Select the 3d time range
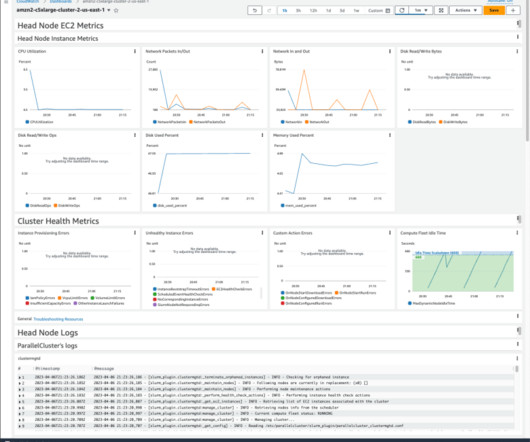 point(342,11)
